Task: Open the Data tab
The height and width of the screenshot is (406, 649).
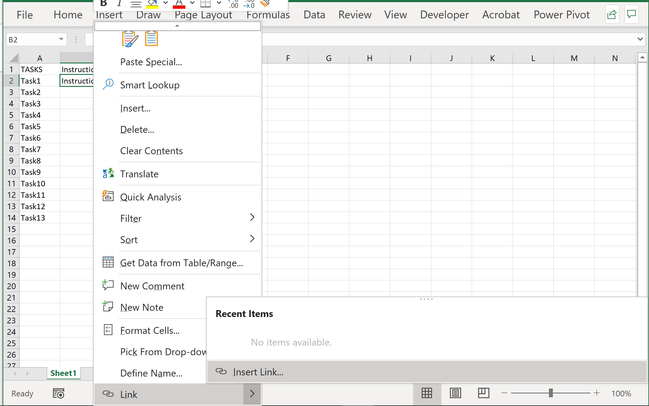Action: click(x=314, y=15)
